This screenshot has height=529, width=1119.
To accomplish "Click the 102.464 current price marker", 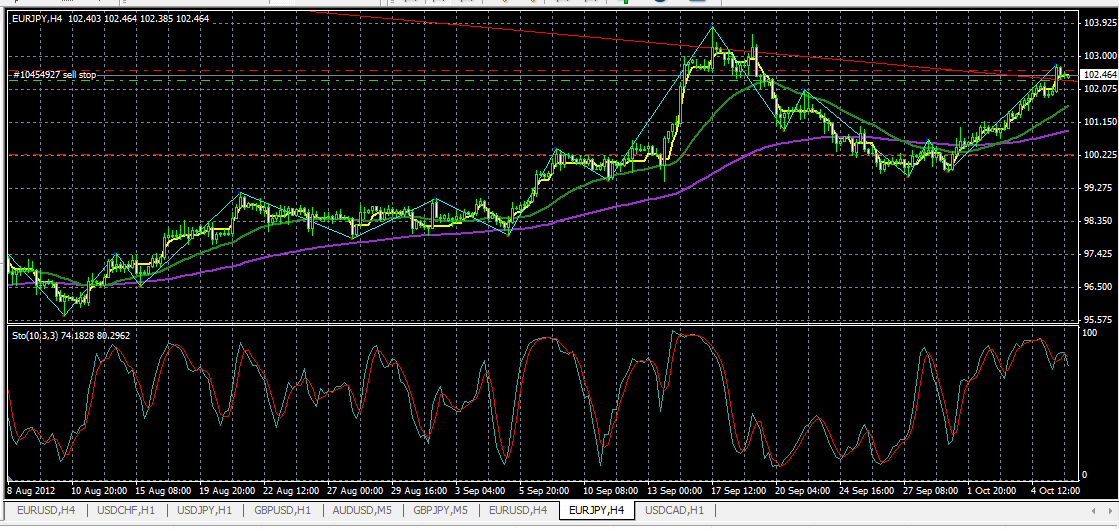I will coord(1098,75).
